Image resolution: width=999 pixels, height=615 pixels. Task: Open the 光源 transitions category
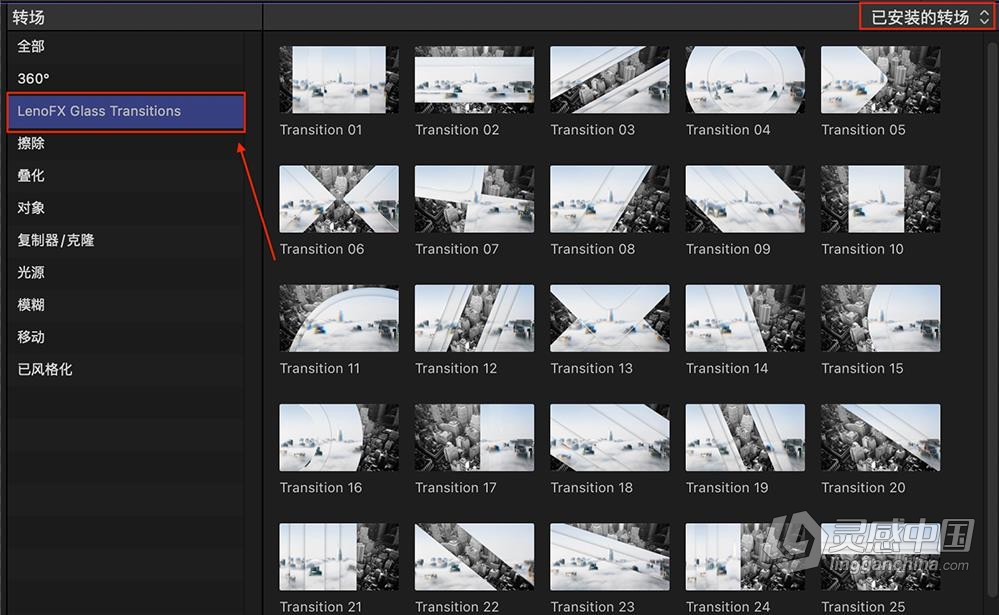tap(29, 272)
